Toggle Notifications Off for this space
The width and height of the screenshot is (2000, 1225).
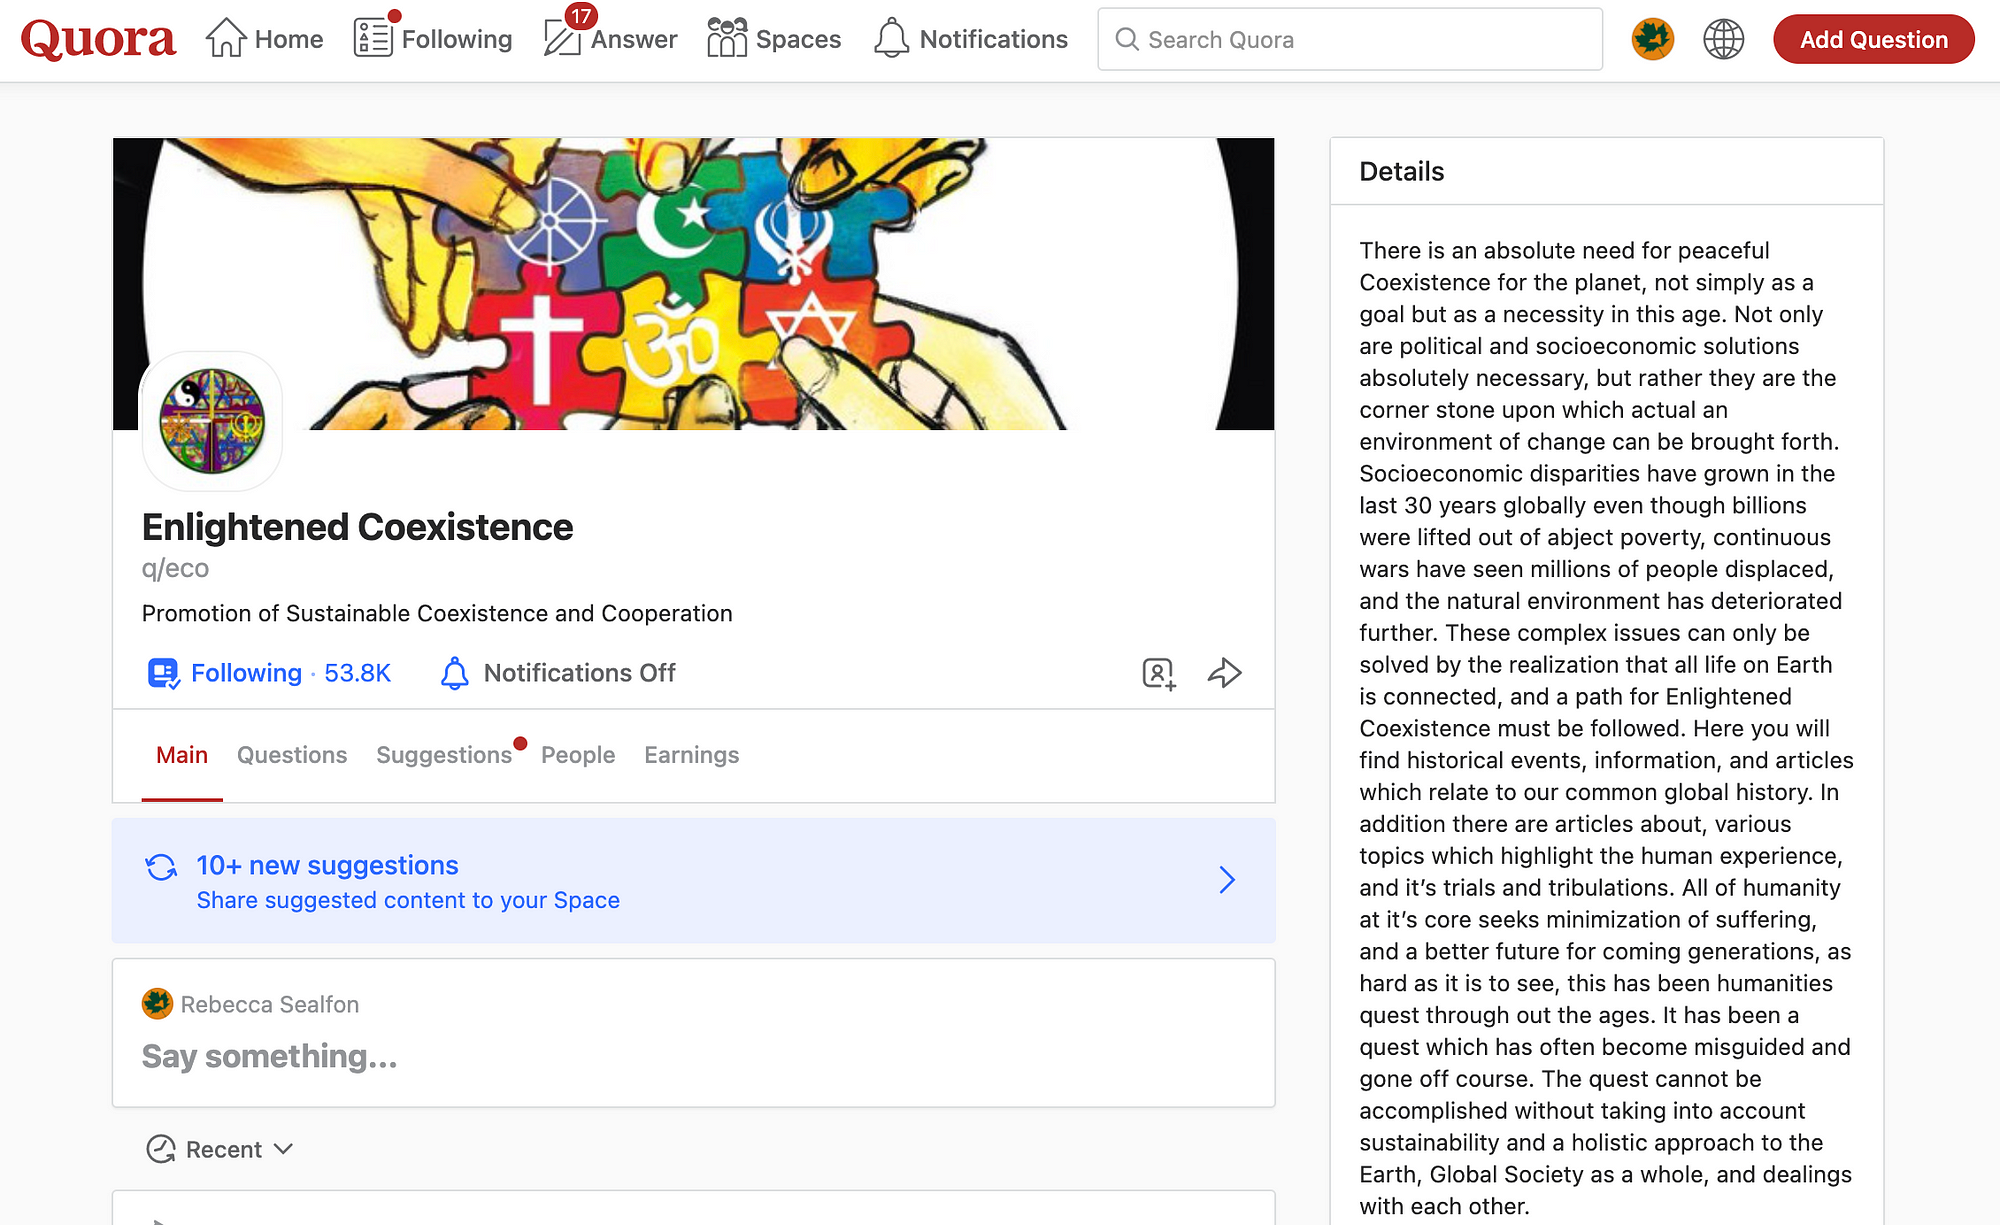557,671
